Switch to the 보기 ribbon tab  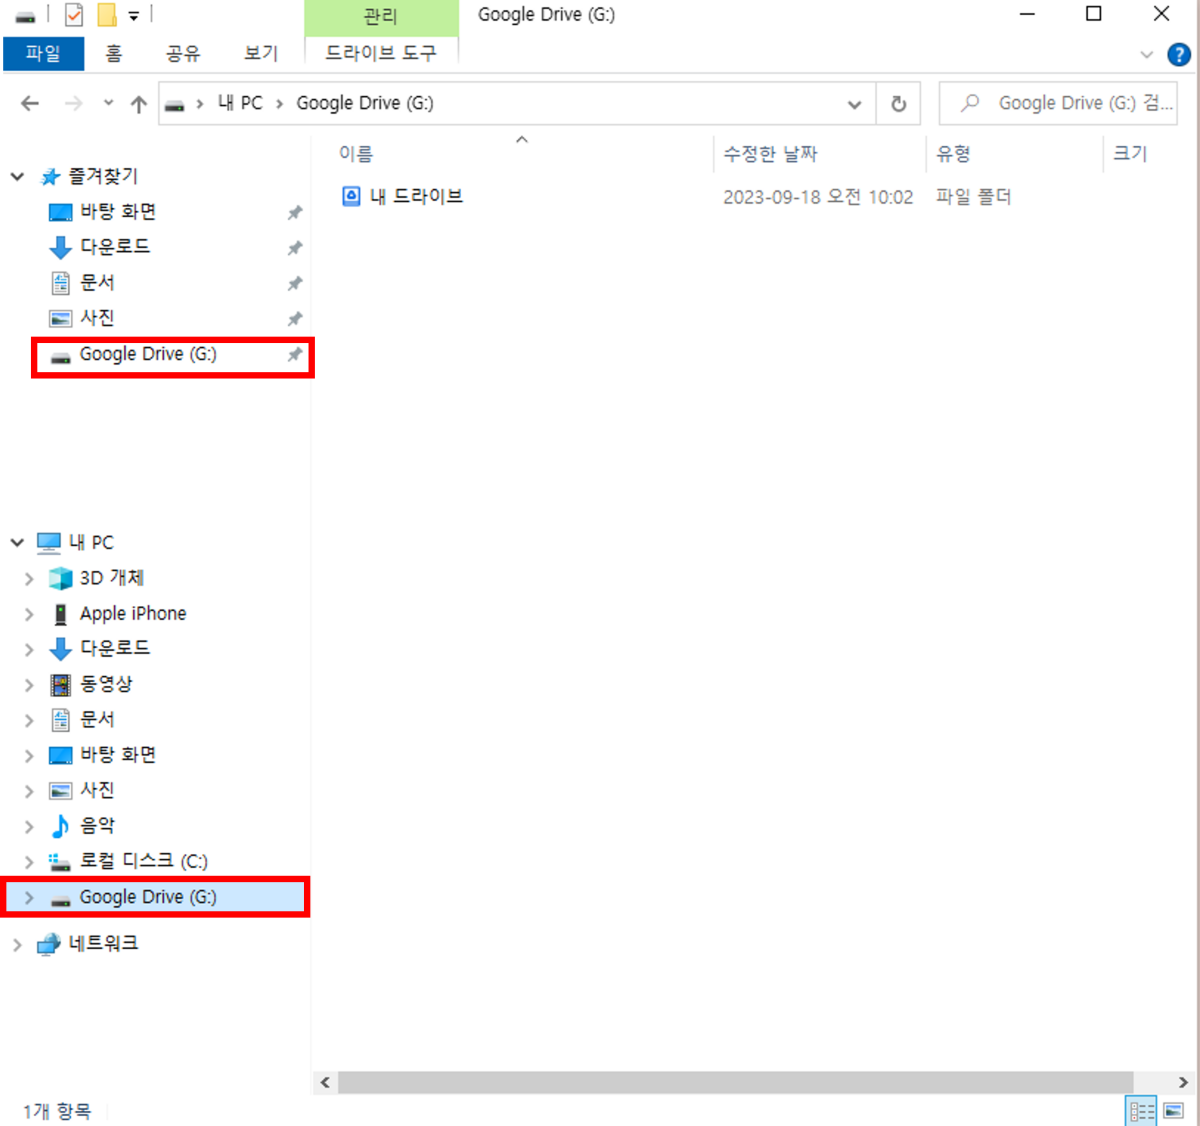point(261,53)
